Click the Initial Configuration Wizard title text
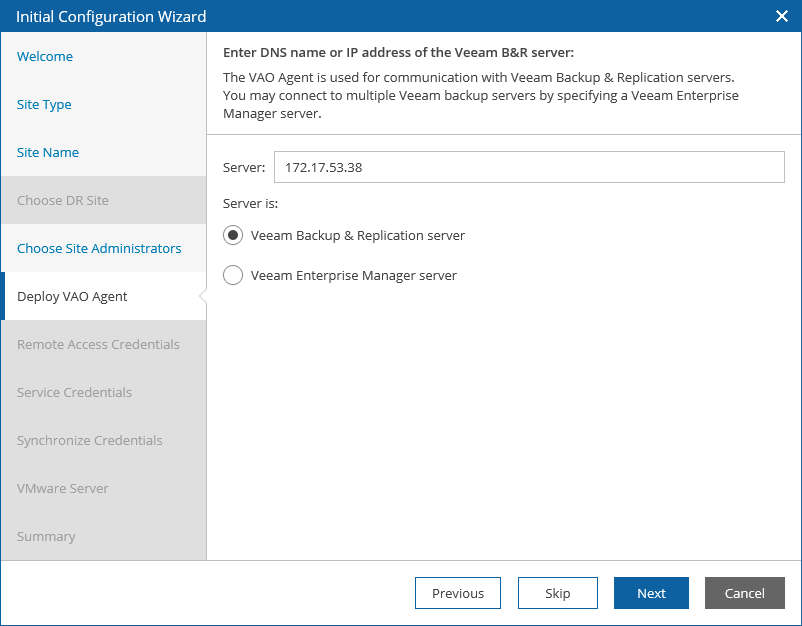Screen dimensions: 802x626 (x=111, y=16)
